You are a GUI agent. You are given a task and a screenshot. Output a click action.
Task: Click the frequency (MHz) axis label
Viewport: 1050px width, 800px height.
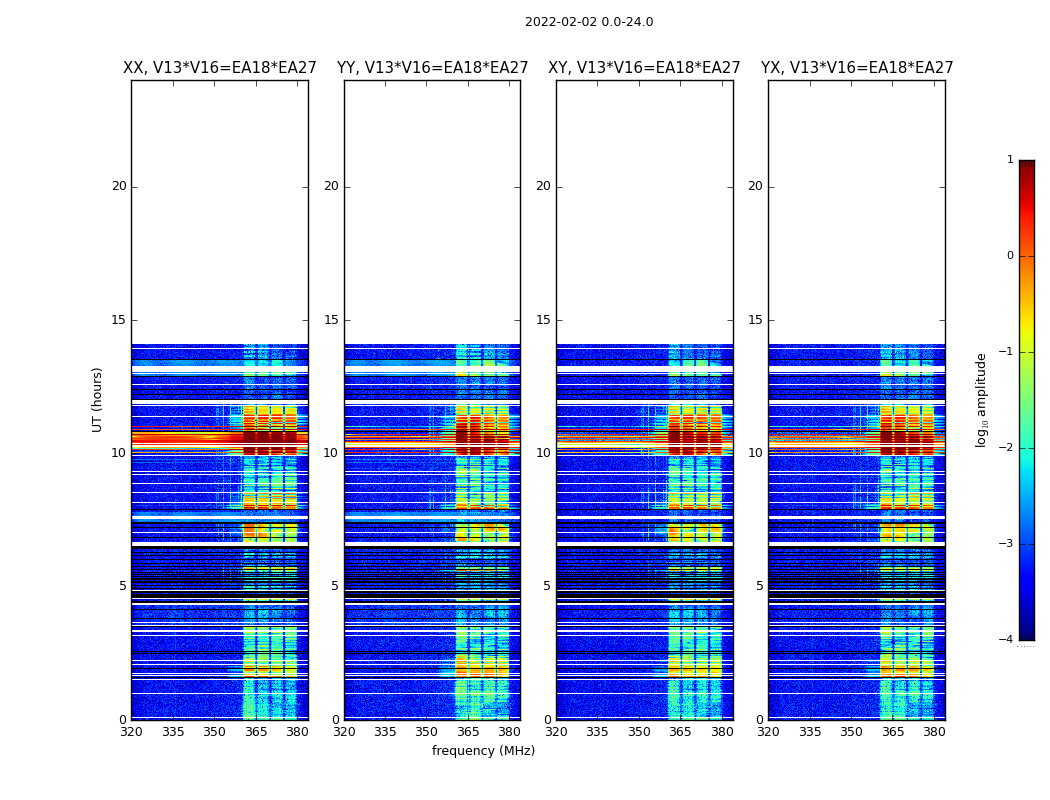(x=483, y=751)
